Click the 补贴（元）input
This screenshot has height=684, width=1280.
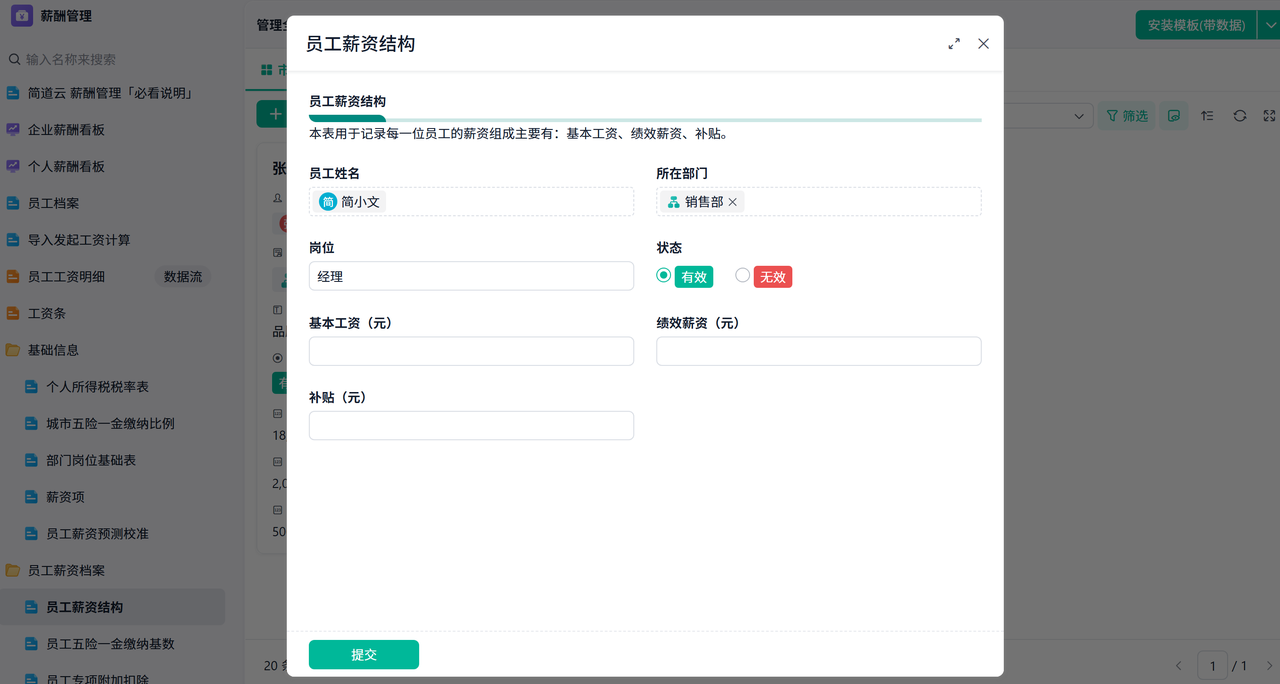pos(471,425)
